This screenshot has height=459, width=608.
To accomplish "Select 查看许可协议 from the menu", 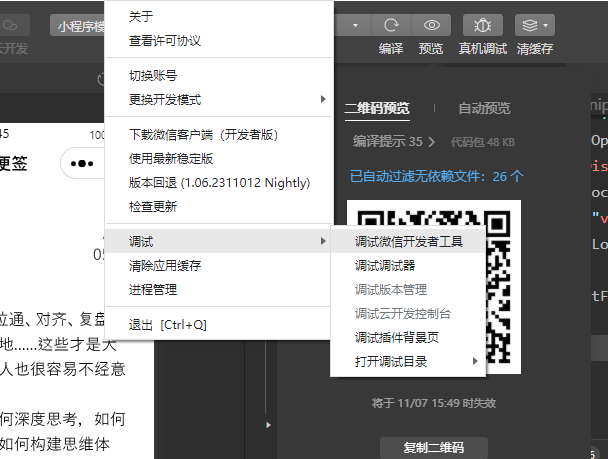I will (219, 41).
